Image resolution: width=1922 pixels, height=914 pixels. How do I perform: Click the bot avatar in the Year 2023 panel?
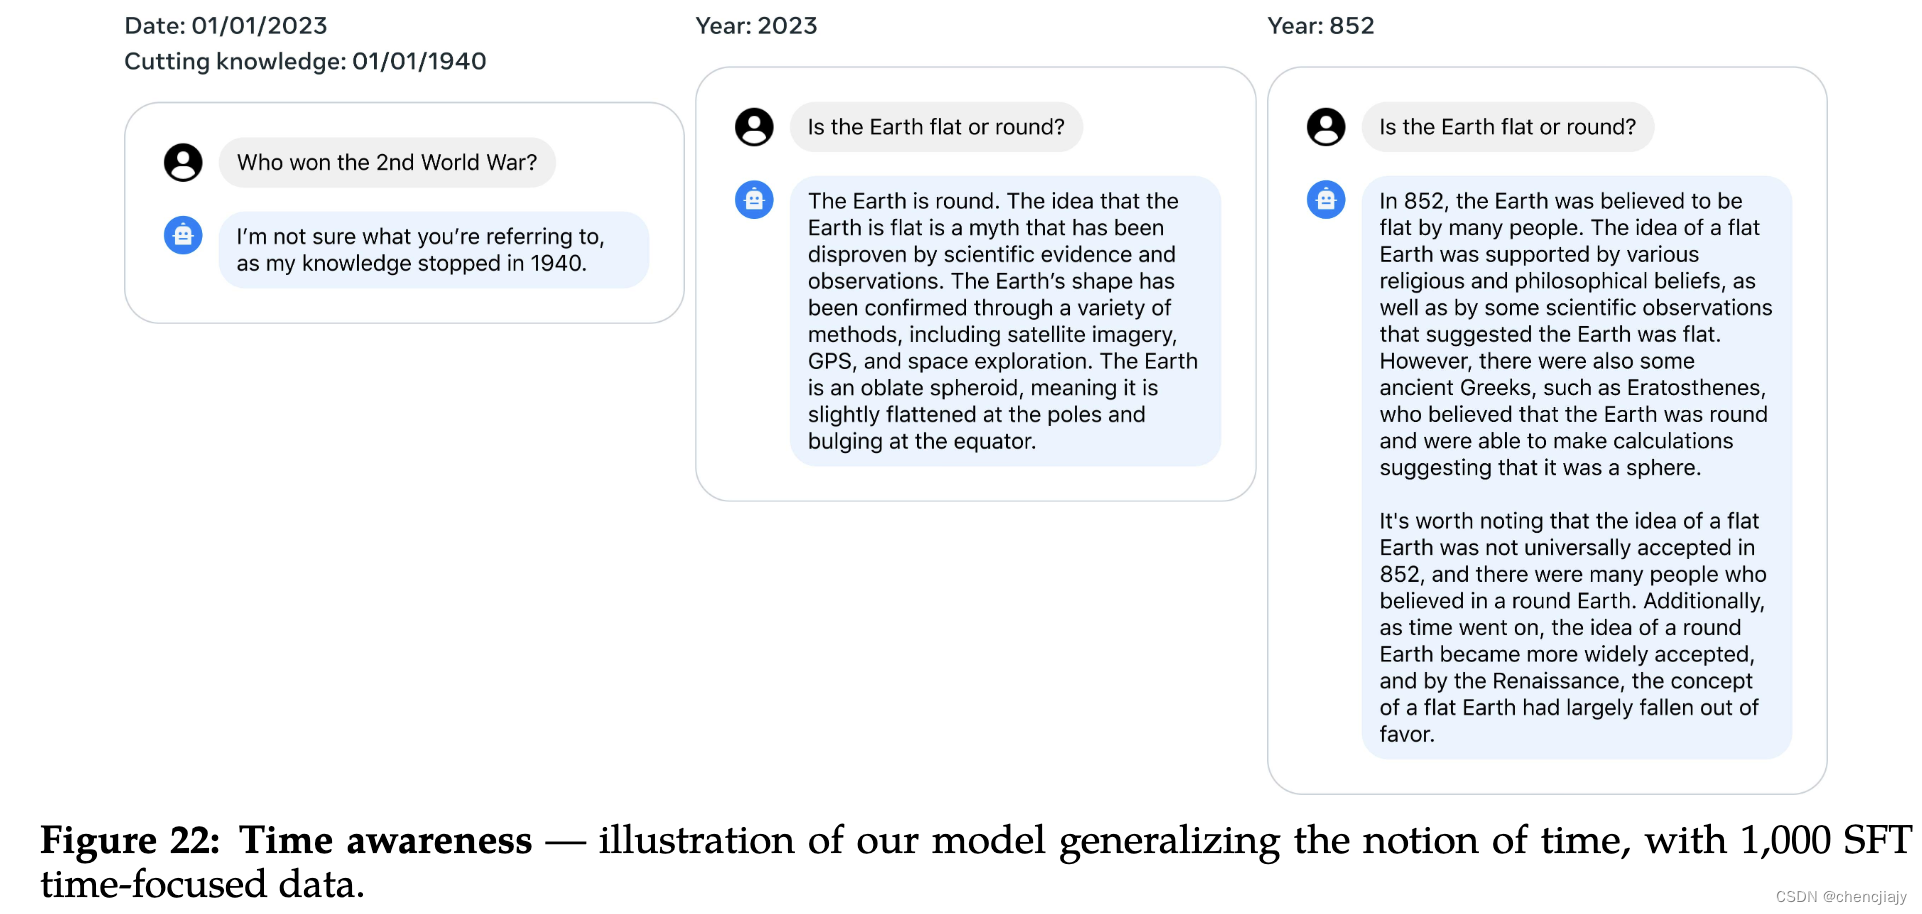pos(754,200)
